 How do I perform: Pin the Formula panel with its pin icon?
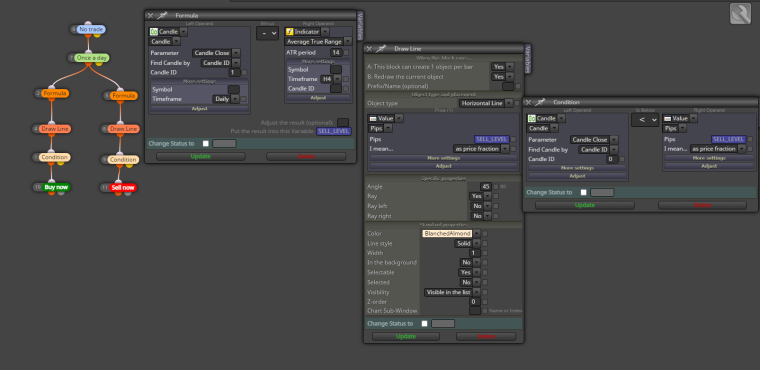[x=163, y=16]
